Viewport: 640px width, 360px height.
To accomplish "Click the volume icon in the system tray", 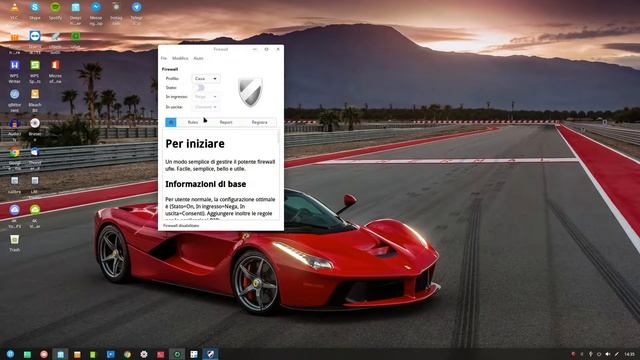I will pos(608,354).
